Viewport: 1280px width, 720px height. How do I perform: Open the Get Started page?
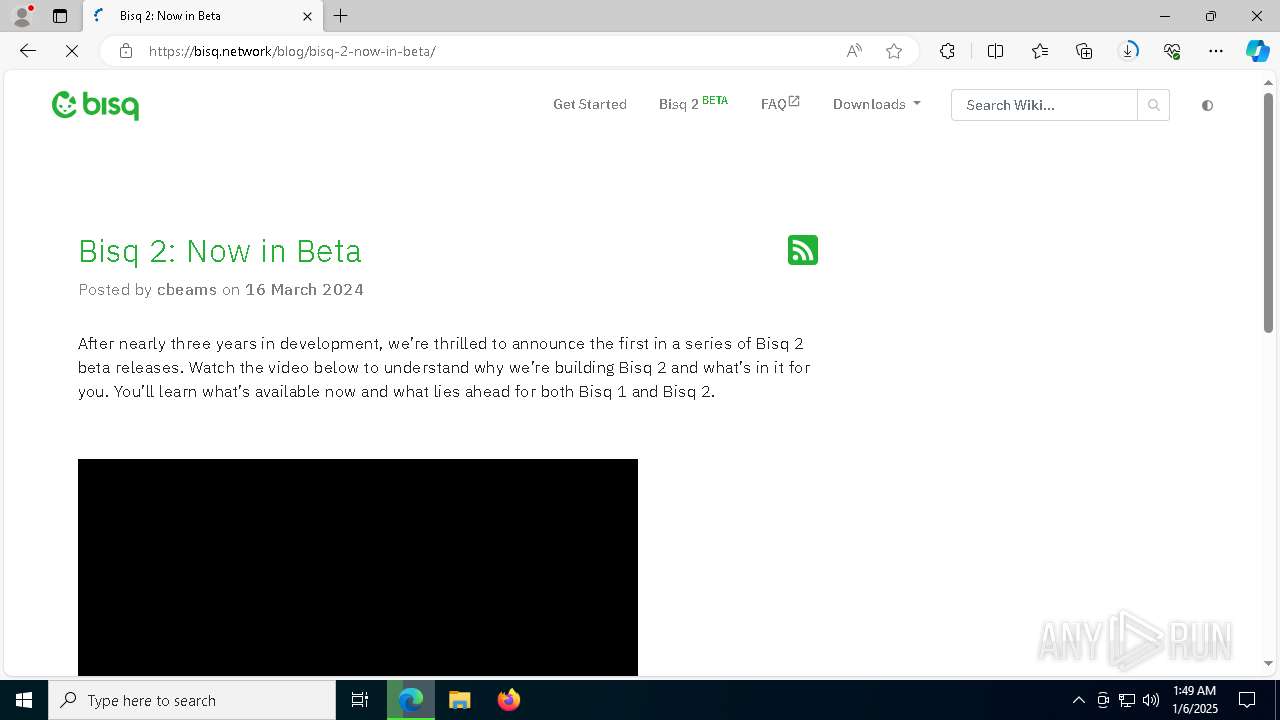tap(590, 104)
